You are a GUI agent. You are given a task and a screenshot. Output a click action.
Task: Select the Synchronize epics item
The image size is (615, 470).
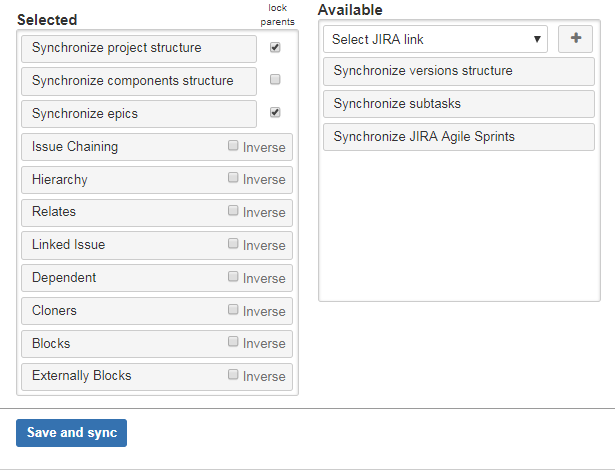[x=137, y=114]
